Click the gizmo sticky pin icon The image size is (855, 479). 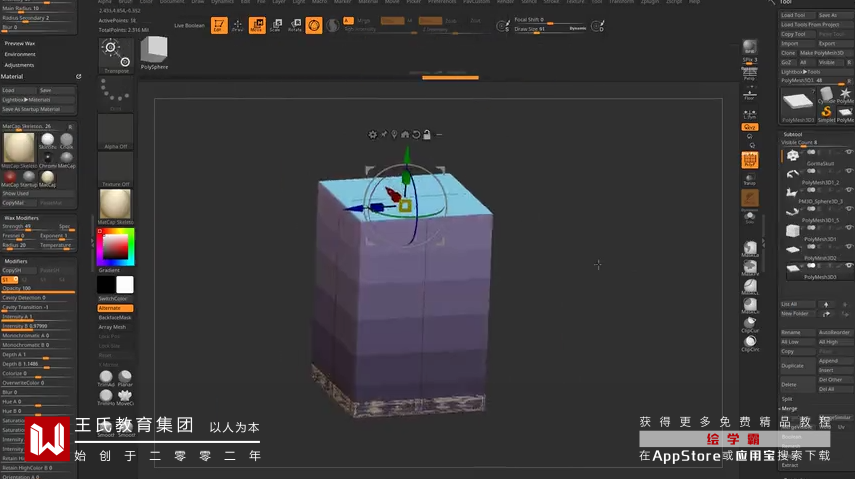coord(384,134)
